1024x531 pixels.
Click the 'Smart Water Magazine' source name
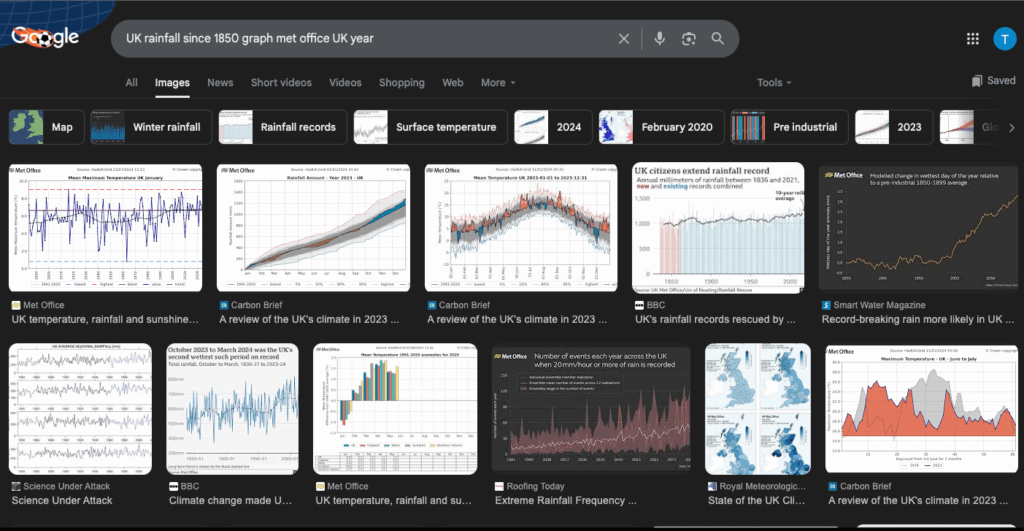click(x=880, y=305)
